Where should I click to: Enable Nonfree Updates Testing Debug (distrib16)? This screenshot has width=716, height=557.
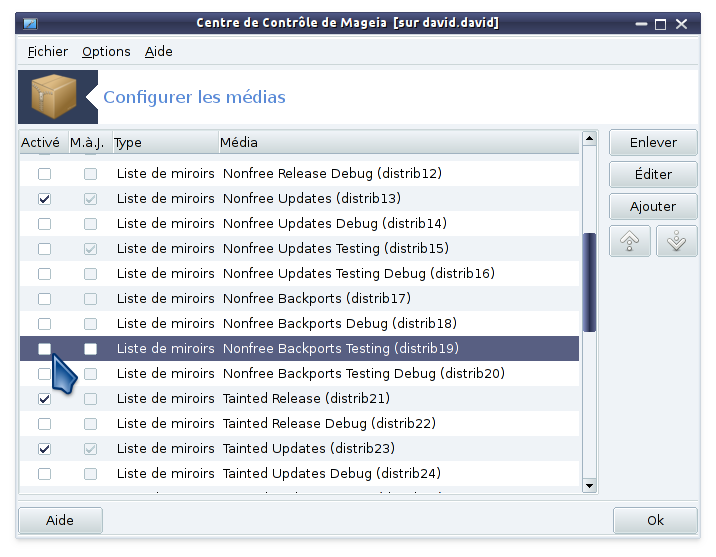(44, 274)
